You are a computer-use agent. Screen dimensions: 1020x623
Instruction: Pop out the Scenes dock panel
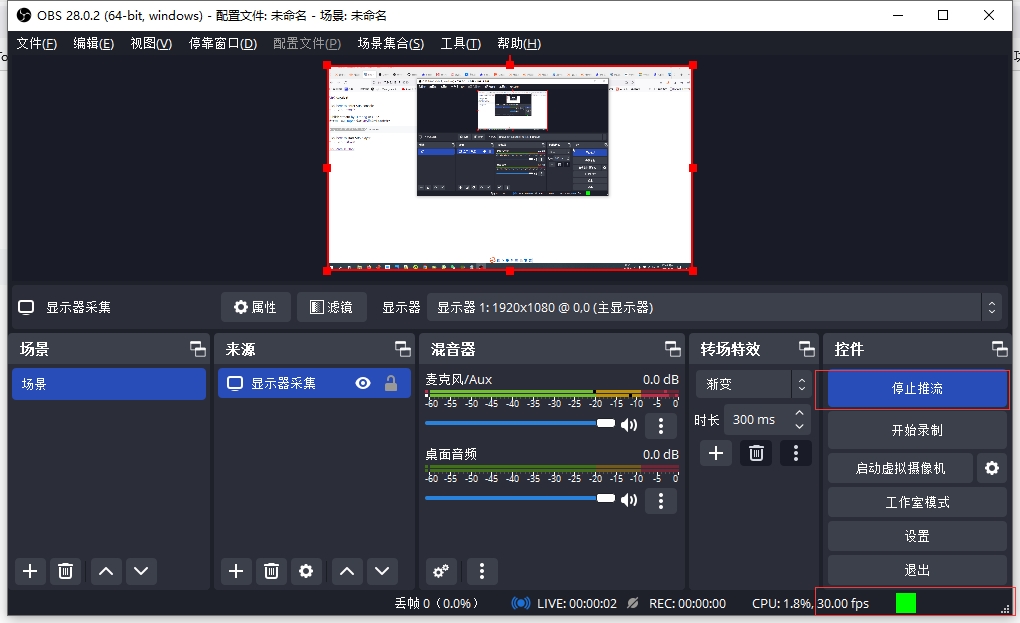tap(197, 349)
